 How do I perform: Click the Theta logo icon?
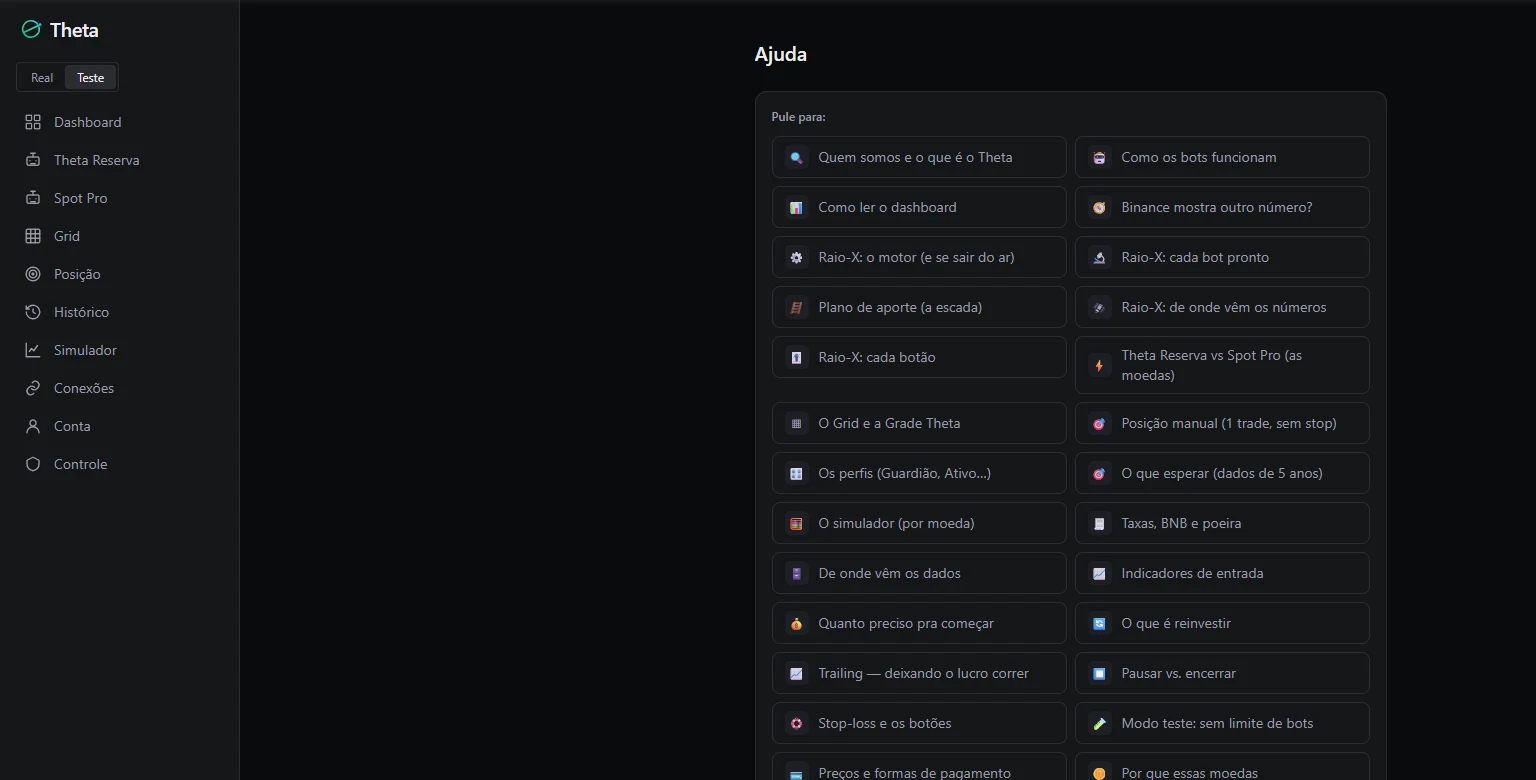point(32,30)
